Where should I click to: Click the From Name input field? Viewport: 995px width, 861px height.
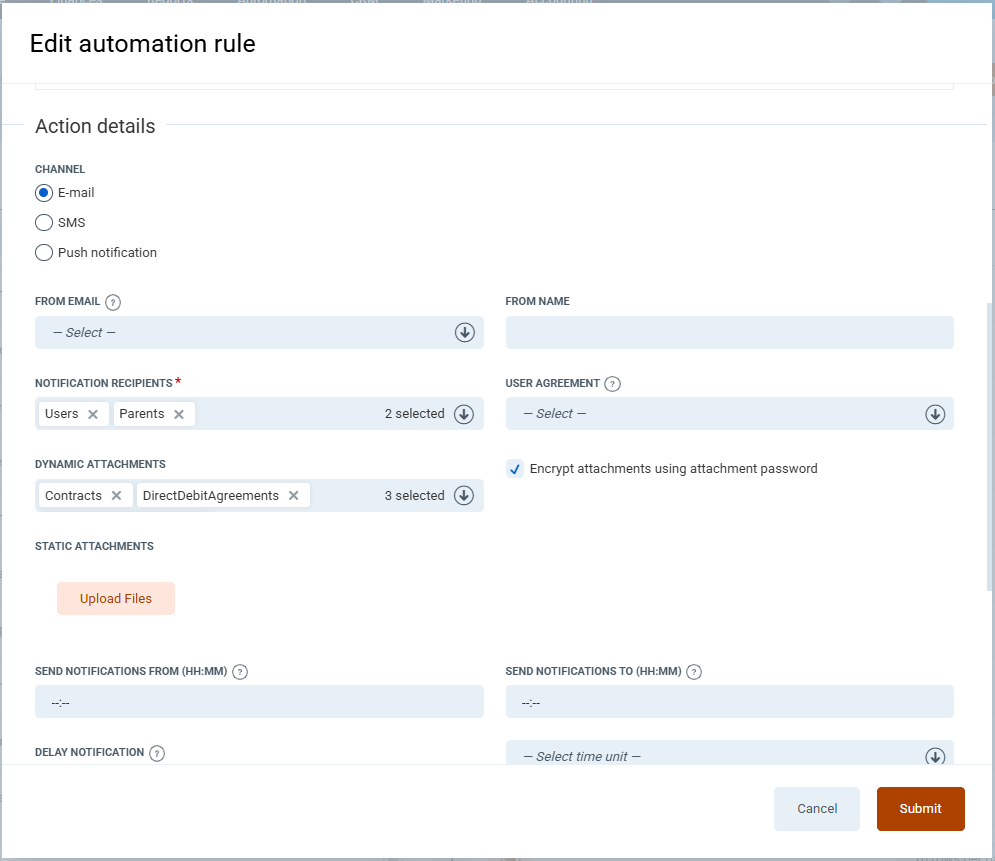[x=729, y=333]
